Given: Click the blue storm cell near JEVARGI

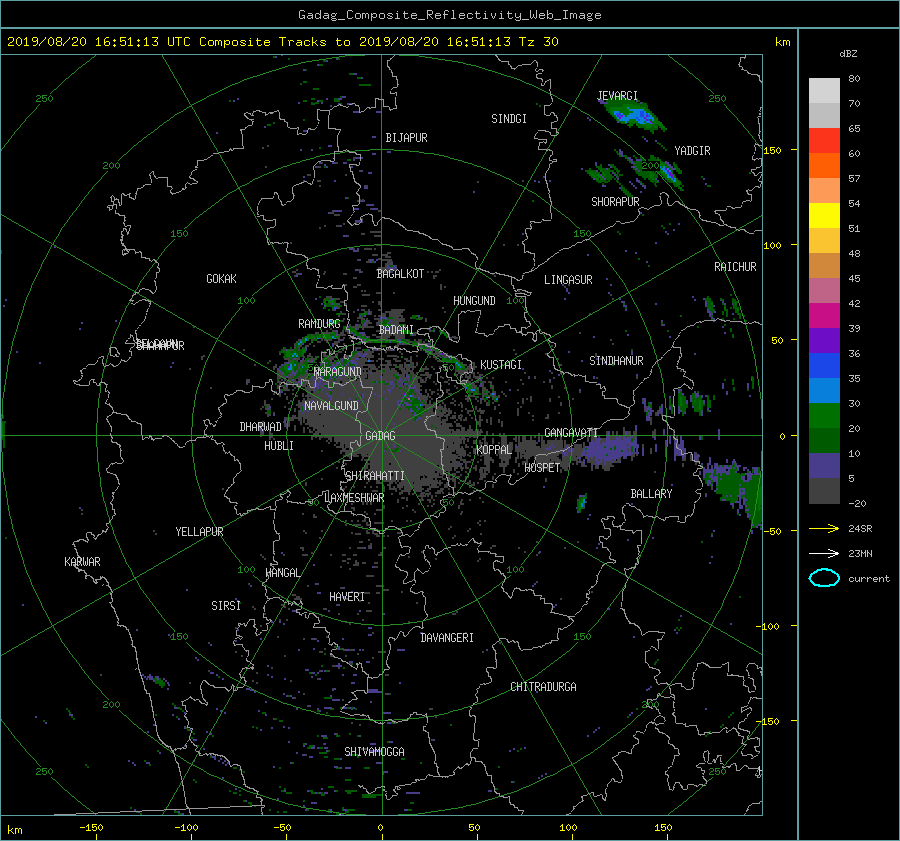Looking at the screenshot, I should click(x=634, y=117).
